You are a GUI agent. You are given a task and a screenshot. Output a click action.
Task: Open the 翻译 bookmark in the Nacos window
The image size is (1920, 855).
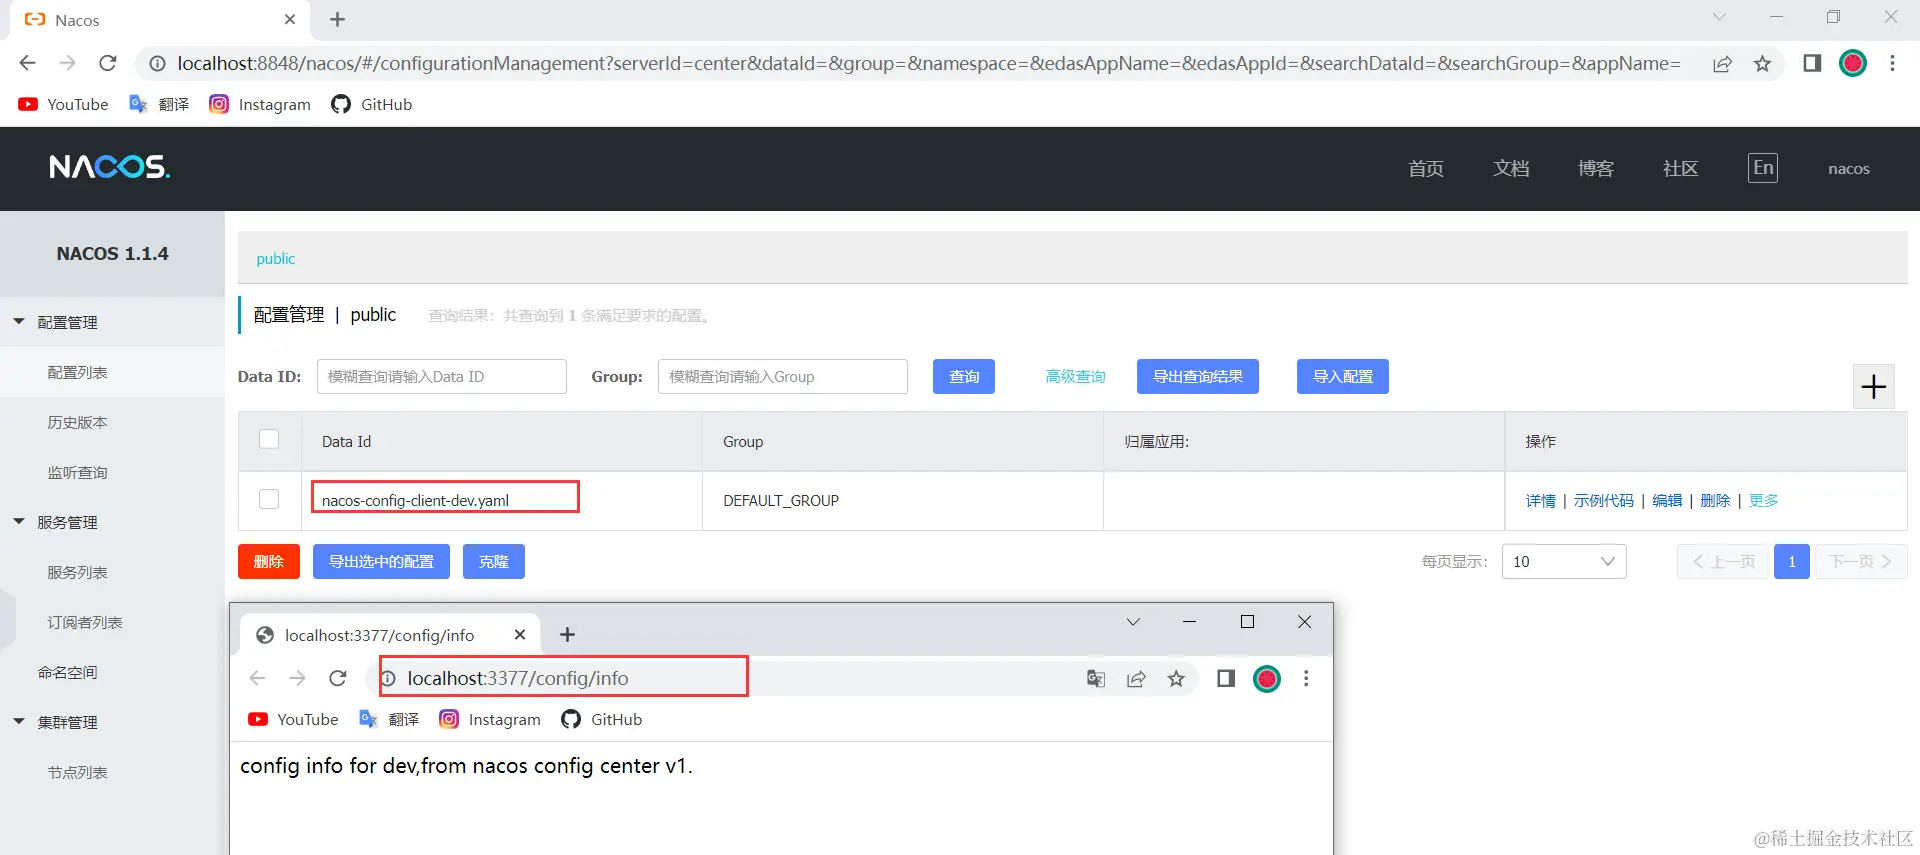click(x=159, y=104)
